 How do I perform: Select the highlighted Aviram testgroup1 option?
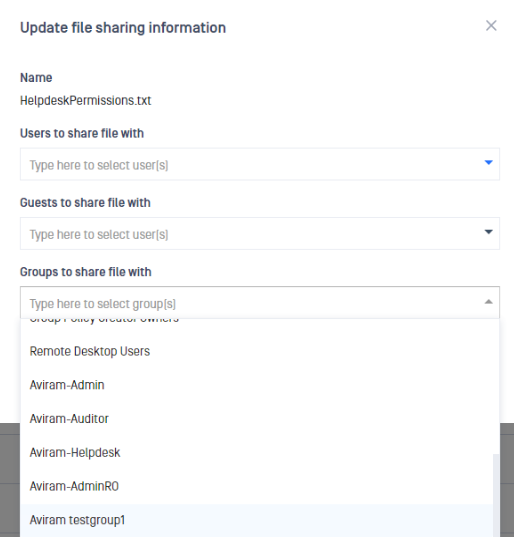click(x=256, y=520)
